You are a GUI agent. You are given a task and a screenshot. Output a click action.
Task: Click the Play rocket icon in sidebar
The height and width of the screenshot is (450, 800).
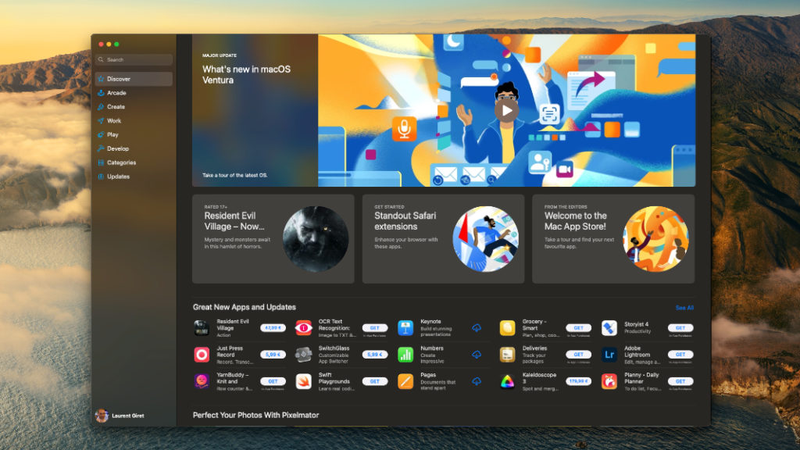101,135
